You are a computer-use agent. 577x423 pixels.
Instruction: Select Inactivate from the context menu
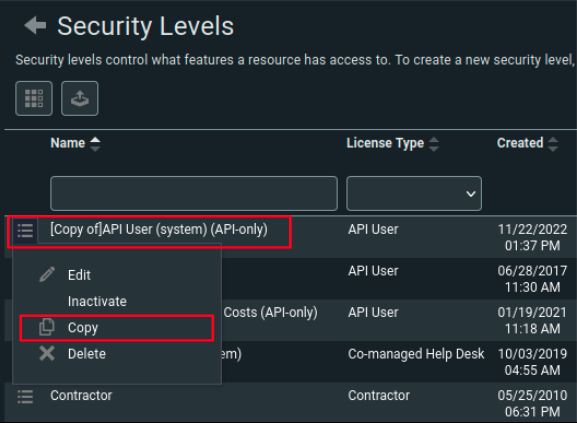(x=97, y=301)
